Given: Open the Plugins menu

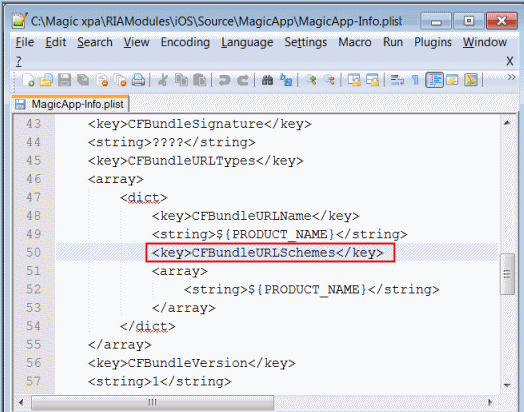Looking at the screenshot, I should 433,42.
